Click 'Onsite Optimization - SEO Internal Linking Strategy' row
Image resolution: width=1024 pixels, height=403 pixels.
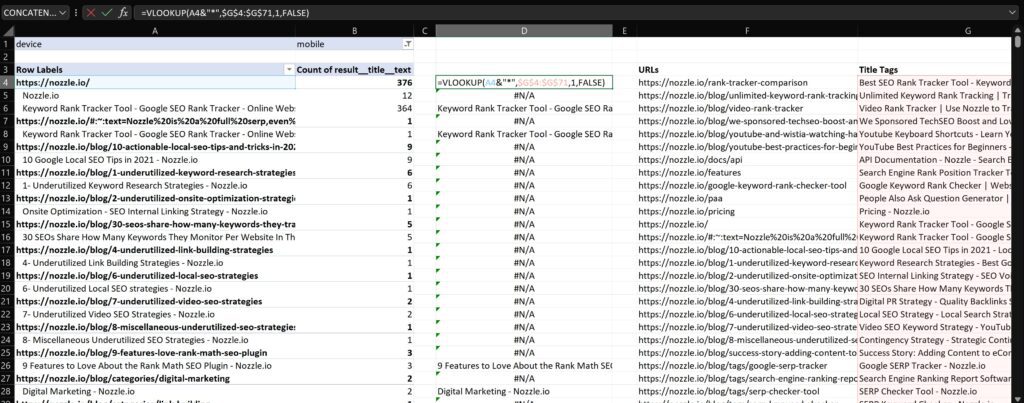(154, 211)
